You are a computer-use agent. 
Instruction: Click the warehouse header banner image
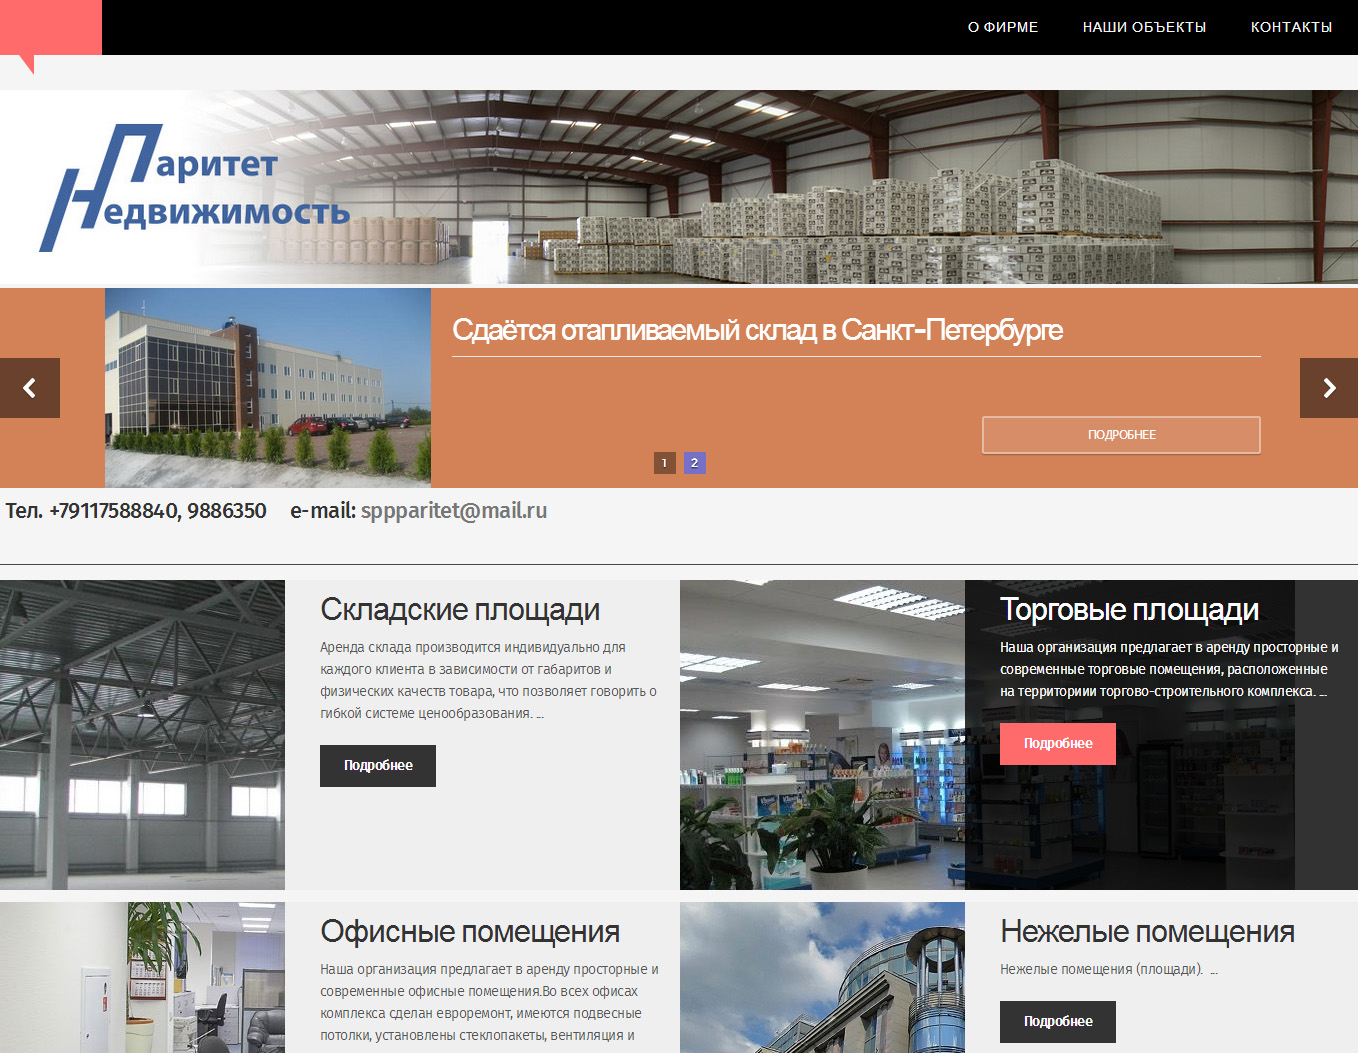(679, 187)
